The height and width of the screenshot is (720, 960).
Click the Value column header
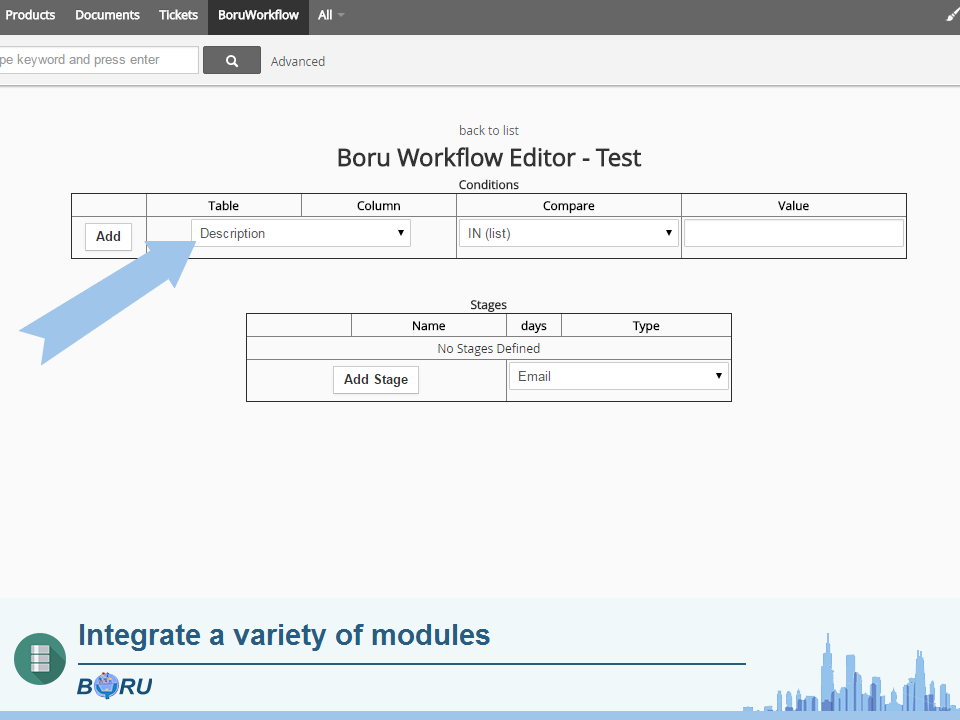pyautogui.click(x=793, y=206)
